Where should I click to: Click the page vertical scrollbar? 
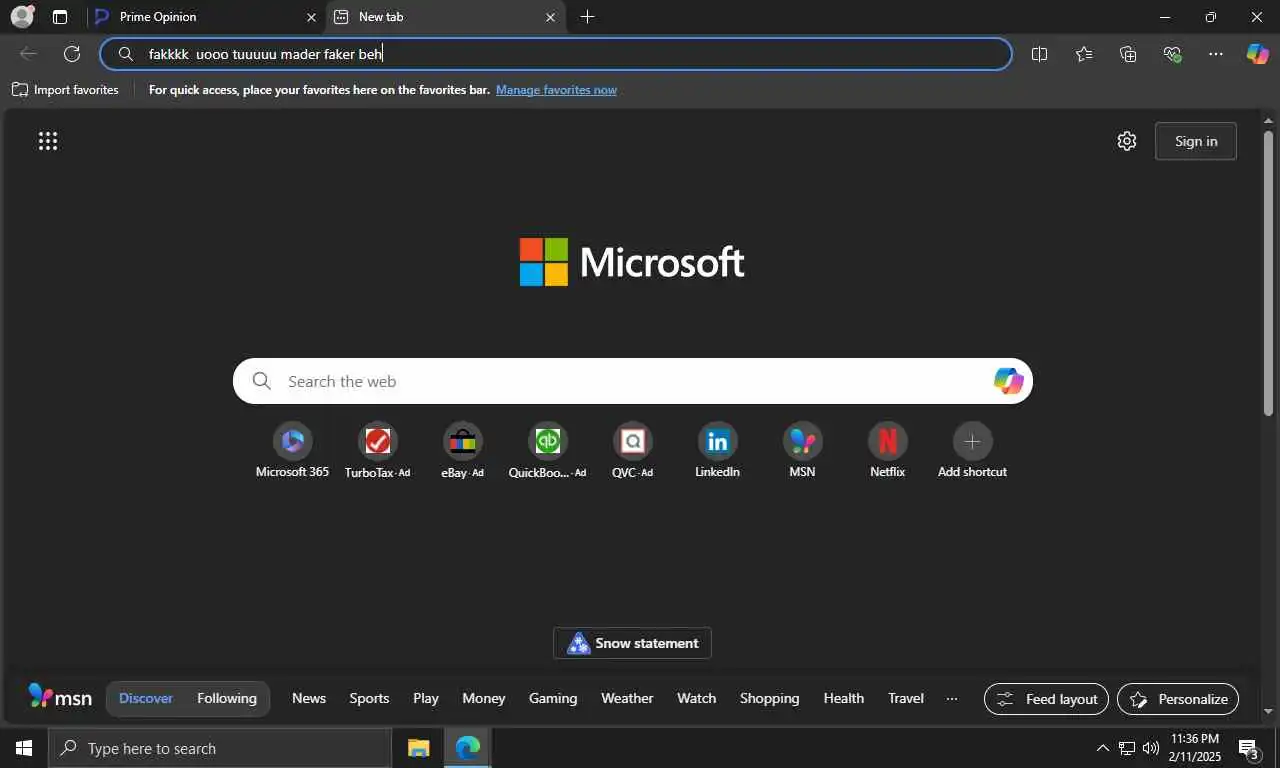(x=1268, y=272)
